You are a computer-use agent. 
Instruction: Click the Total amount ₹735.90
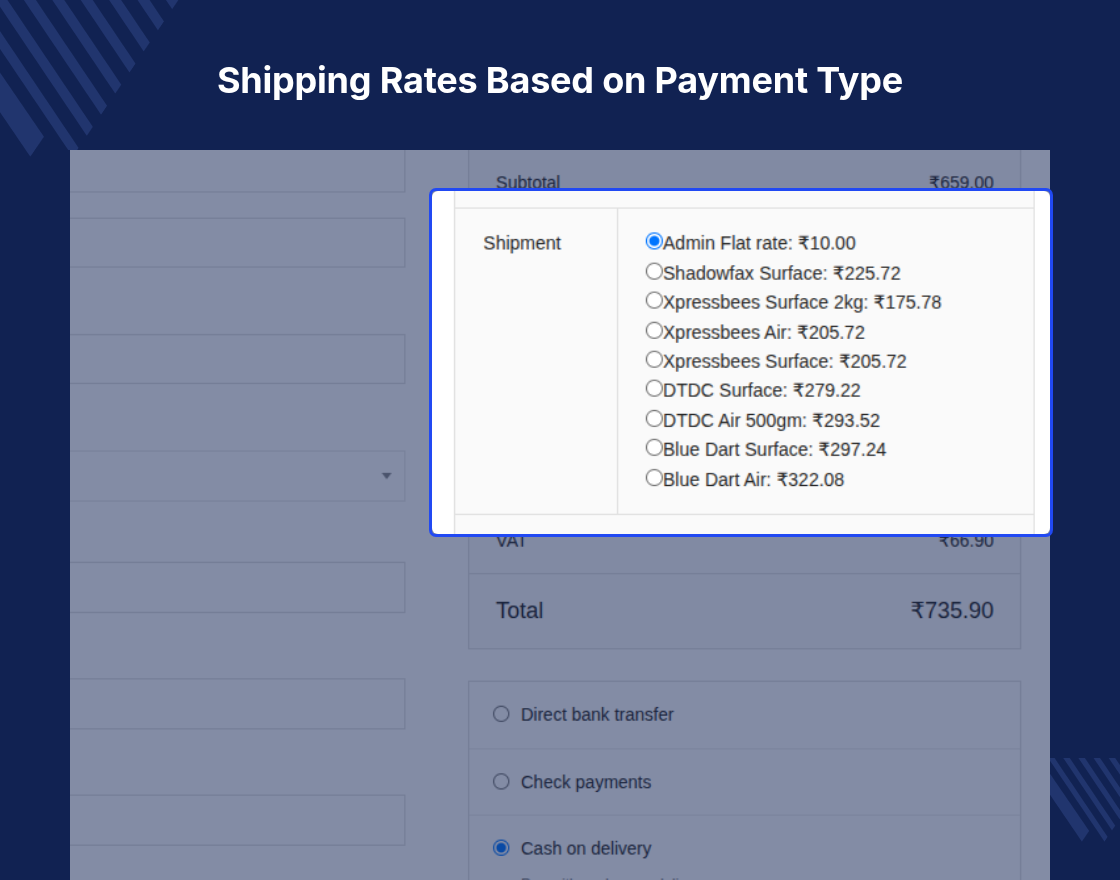952,611
